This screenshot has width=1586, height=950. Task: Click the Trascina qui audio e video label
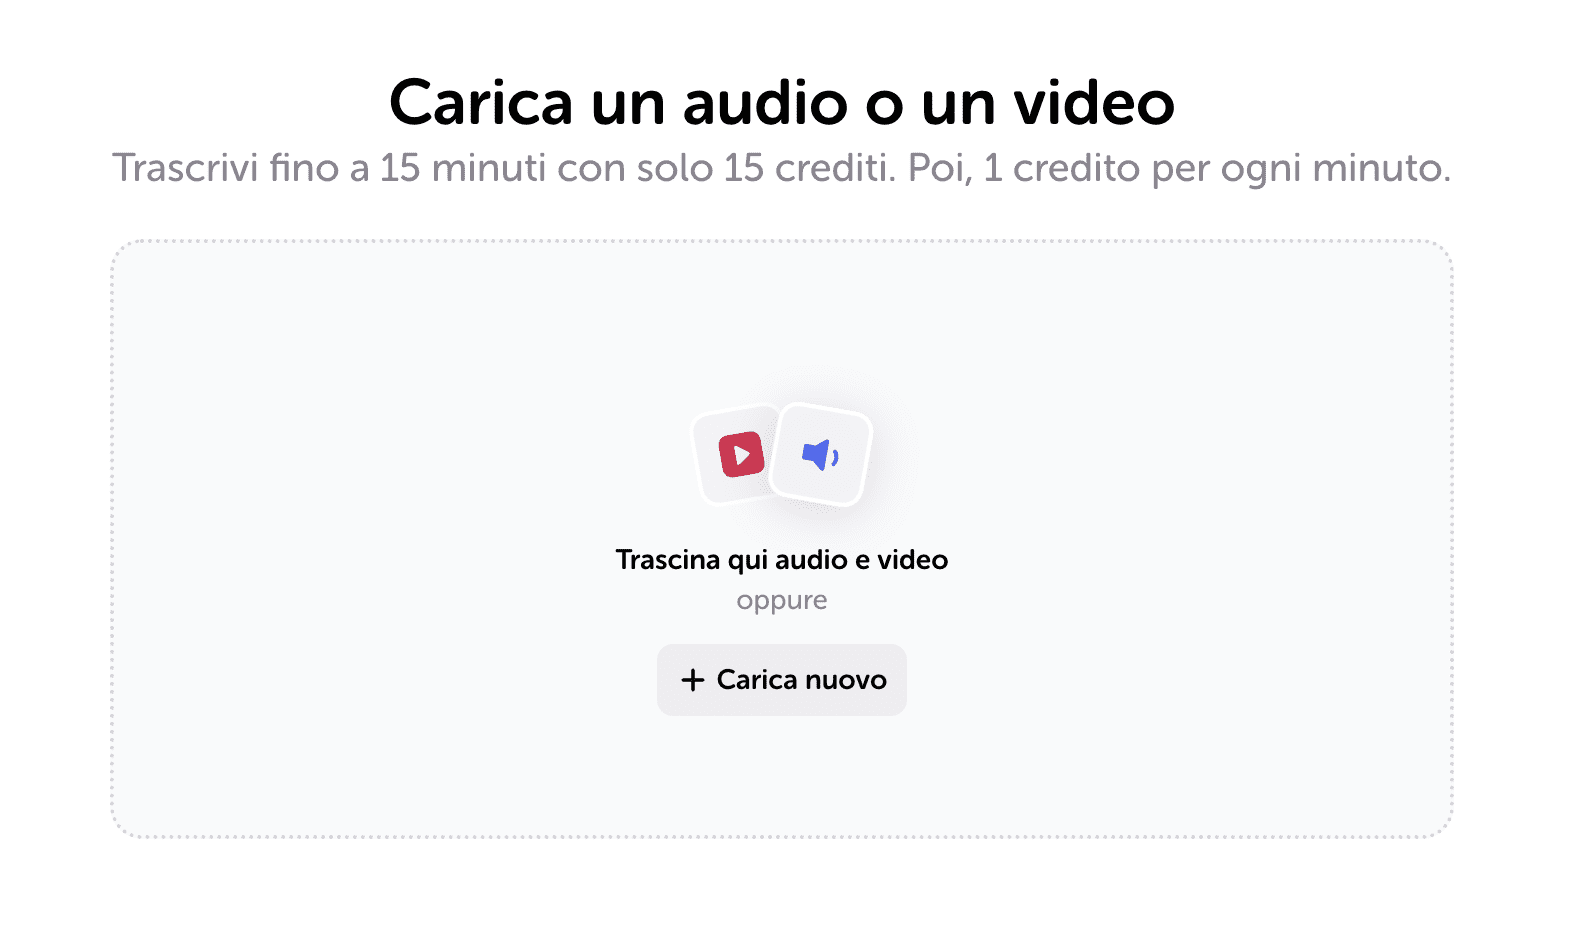(782, 560)
